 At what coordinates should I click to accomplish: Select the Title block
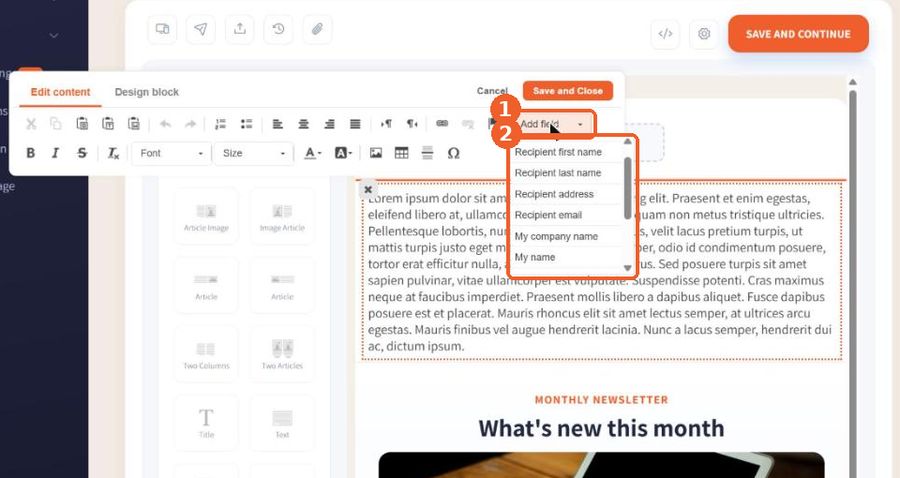pos(206,423)
